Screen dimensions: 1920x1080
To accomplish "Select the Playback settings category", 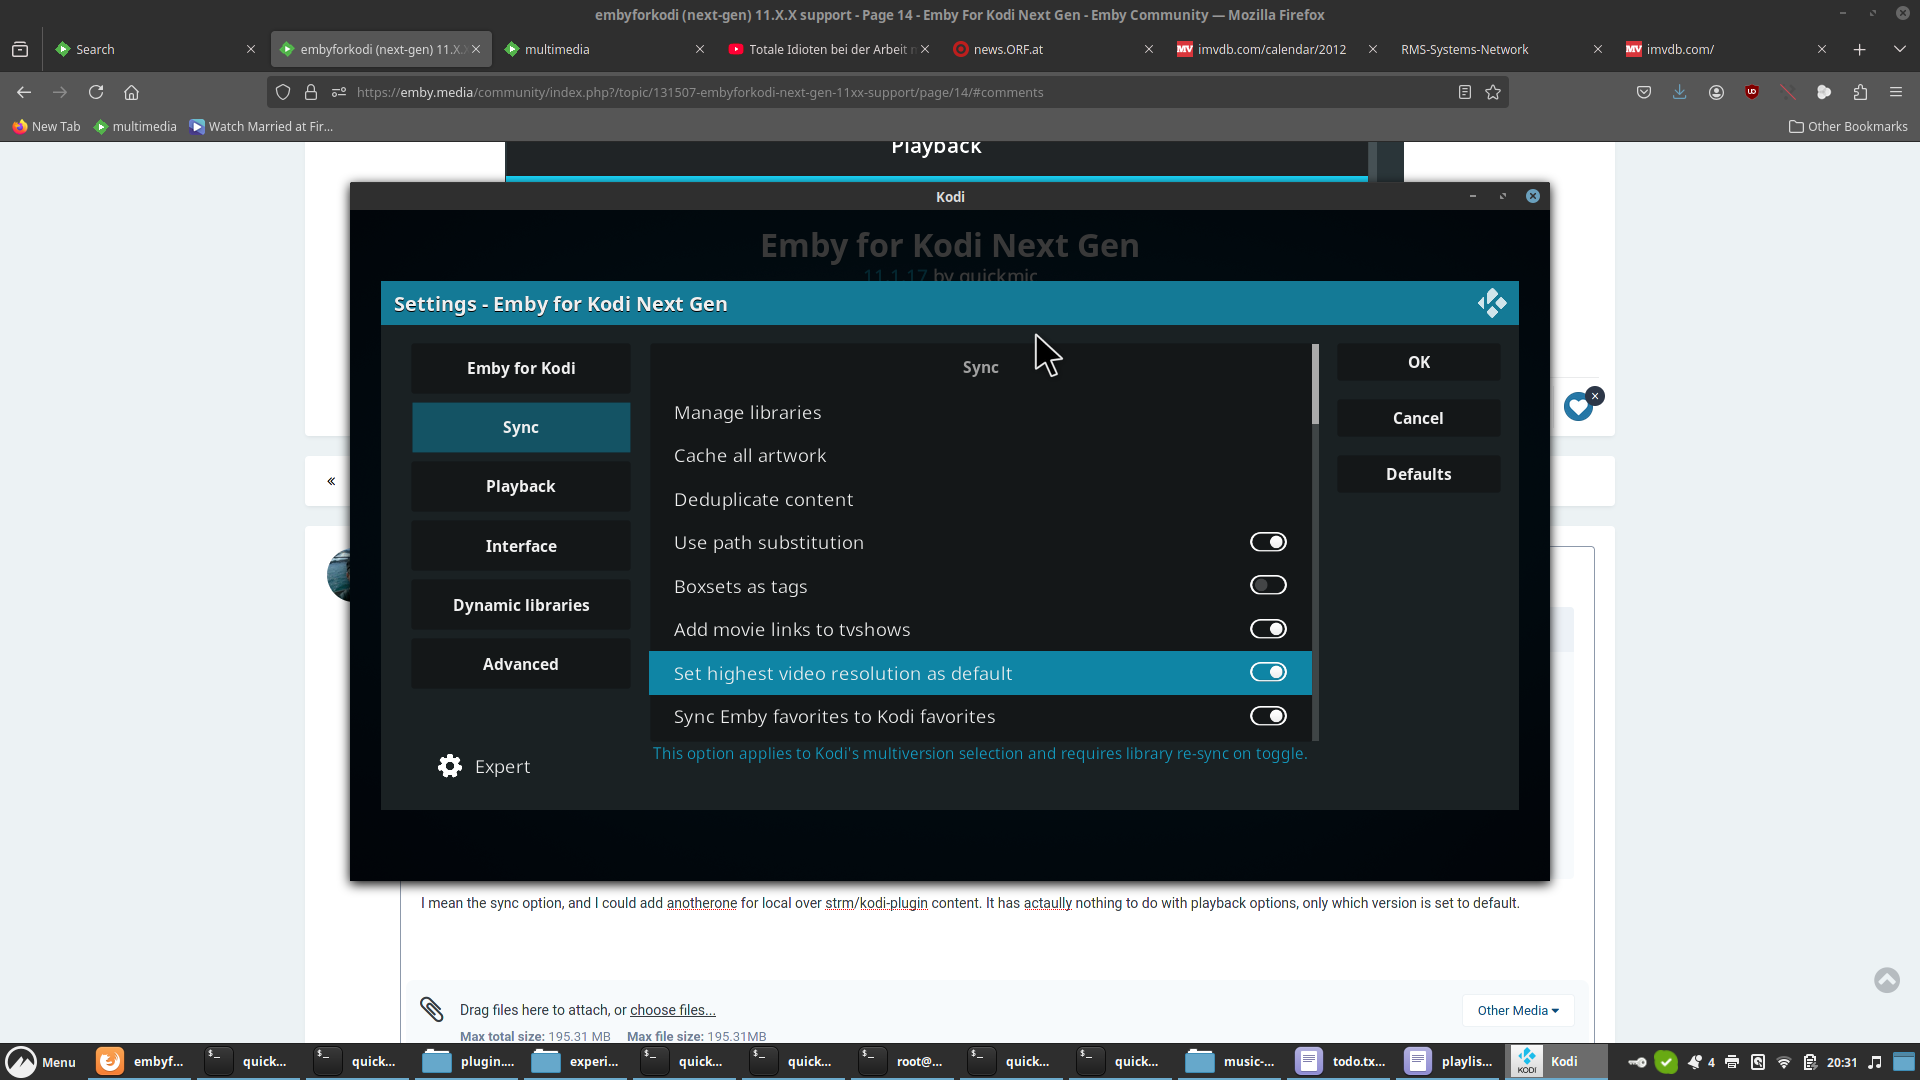I will pos(520,486).
